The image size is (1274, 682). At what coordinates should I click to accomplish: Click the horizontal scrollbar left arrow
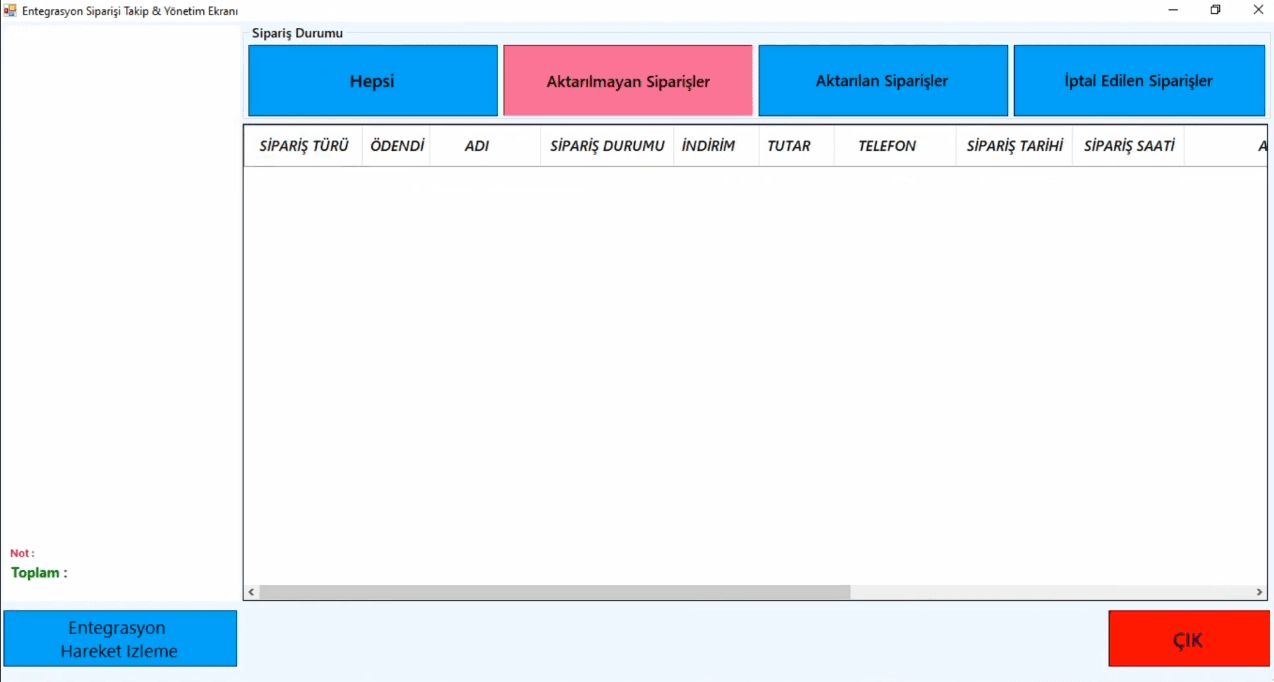(x=251, y=592)
